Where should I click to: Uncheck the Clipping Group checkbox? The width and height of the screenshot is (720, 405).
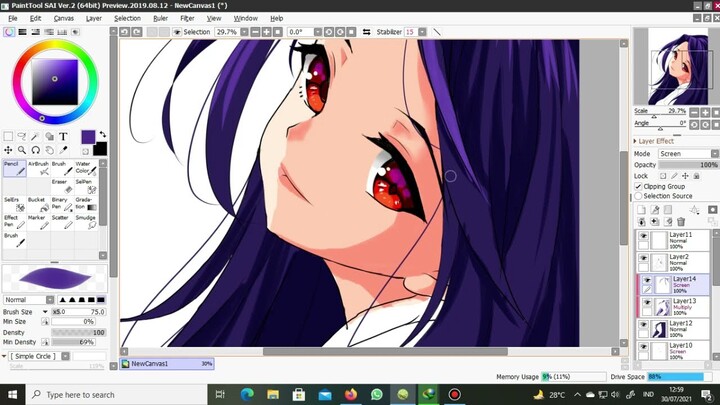(638, 186)
